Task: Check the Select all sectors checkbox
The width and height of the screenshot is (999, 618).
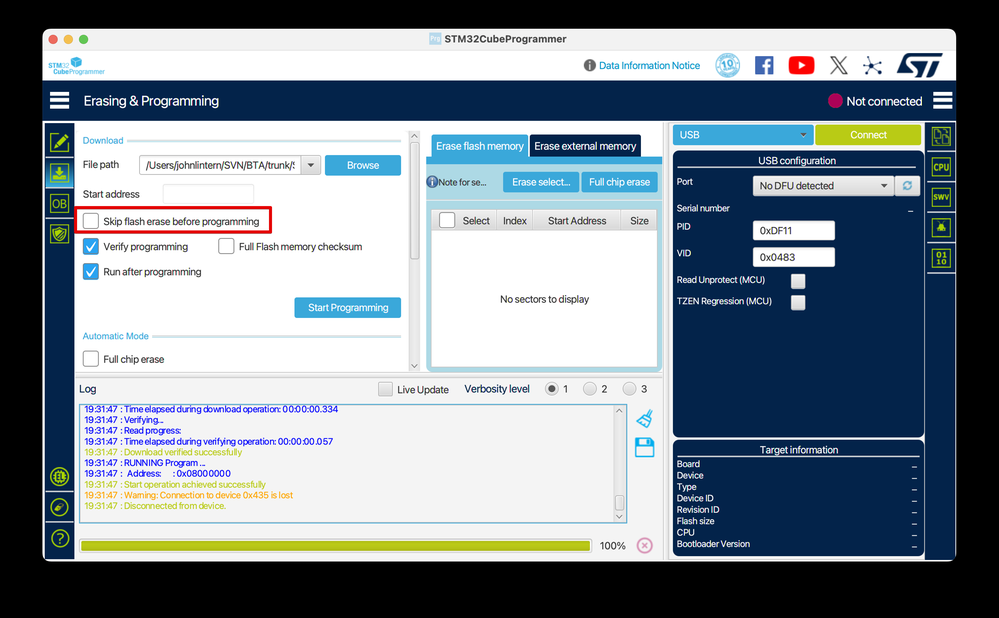Action: 447,220
